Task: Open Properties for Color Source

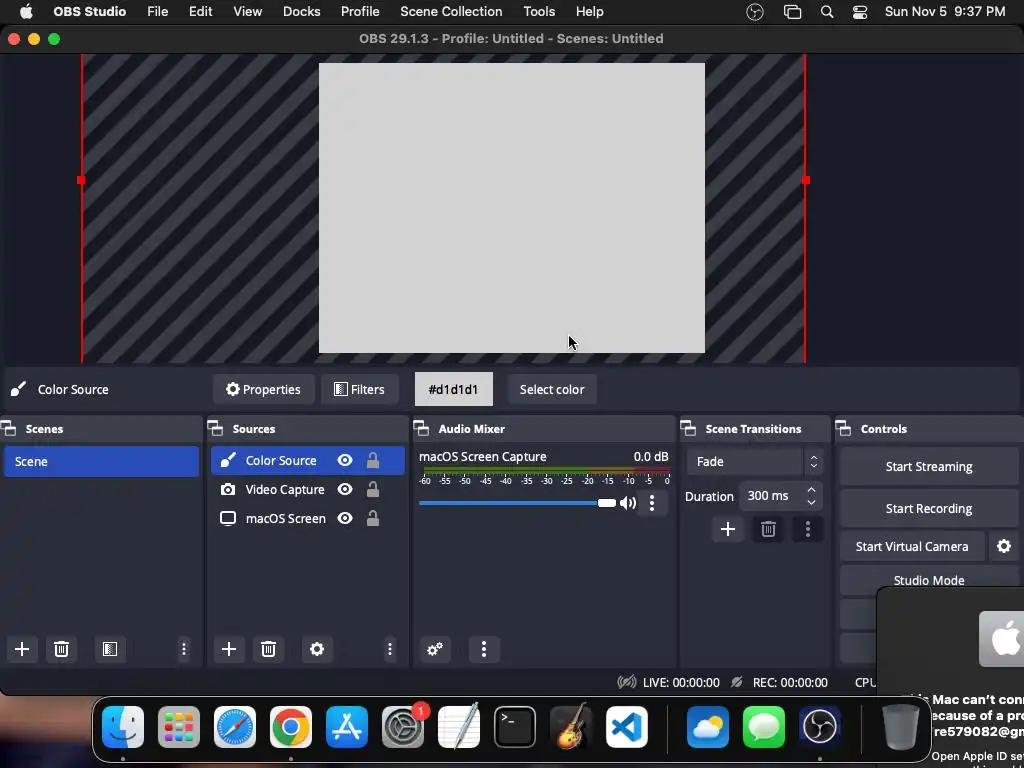Action: 263,389
